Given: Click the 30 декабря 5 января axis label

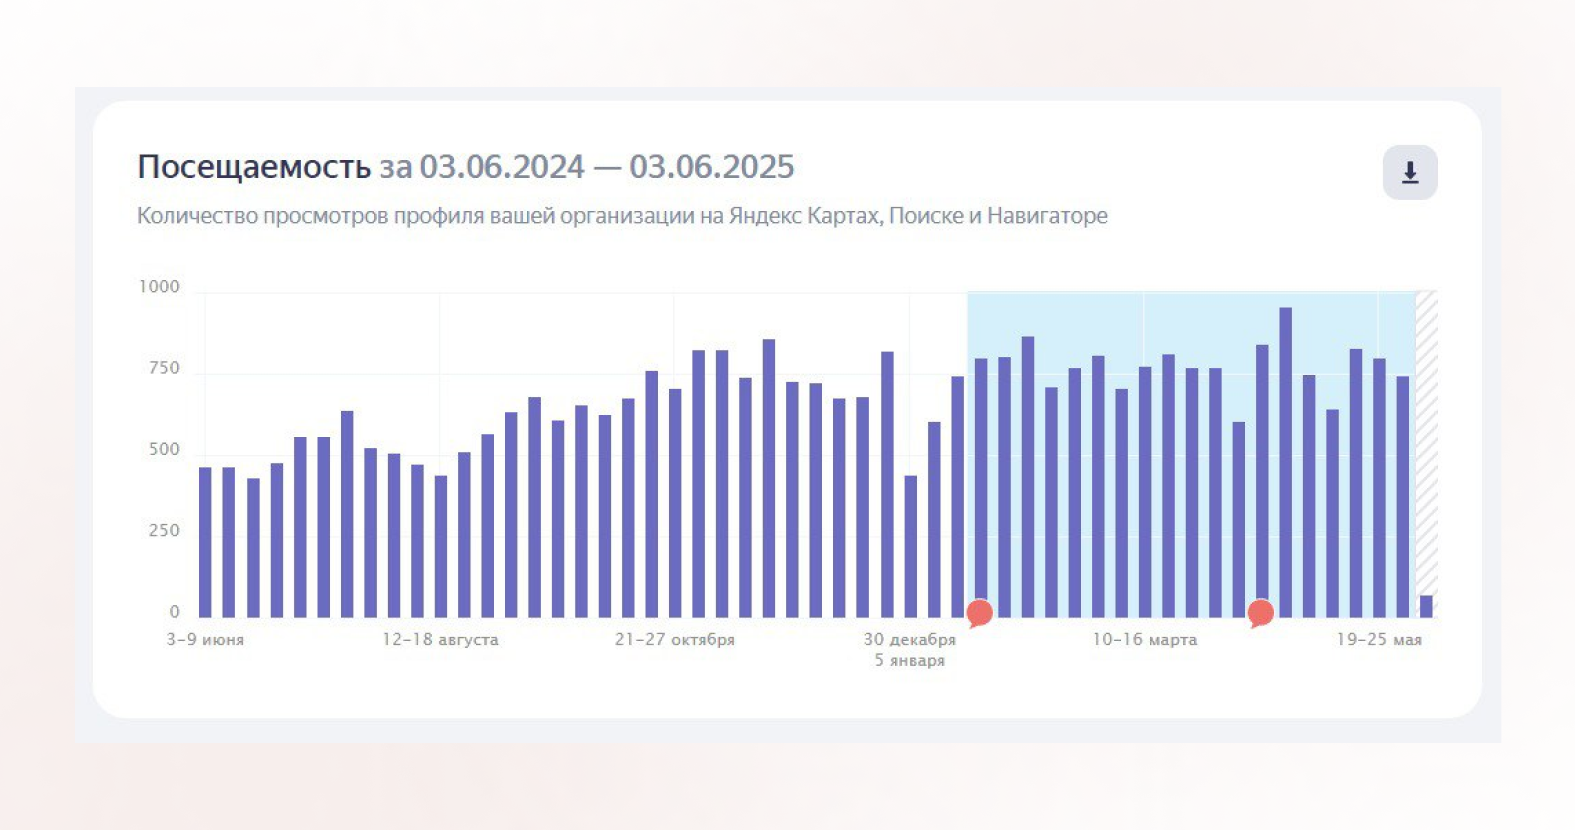Looking at the screenshot, I should pyautogui.click(x=910, y=650).
